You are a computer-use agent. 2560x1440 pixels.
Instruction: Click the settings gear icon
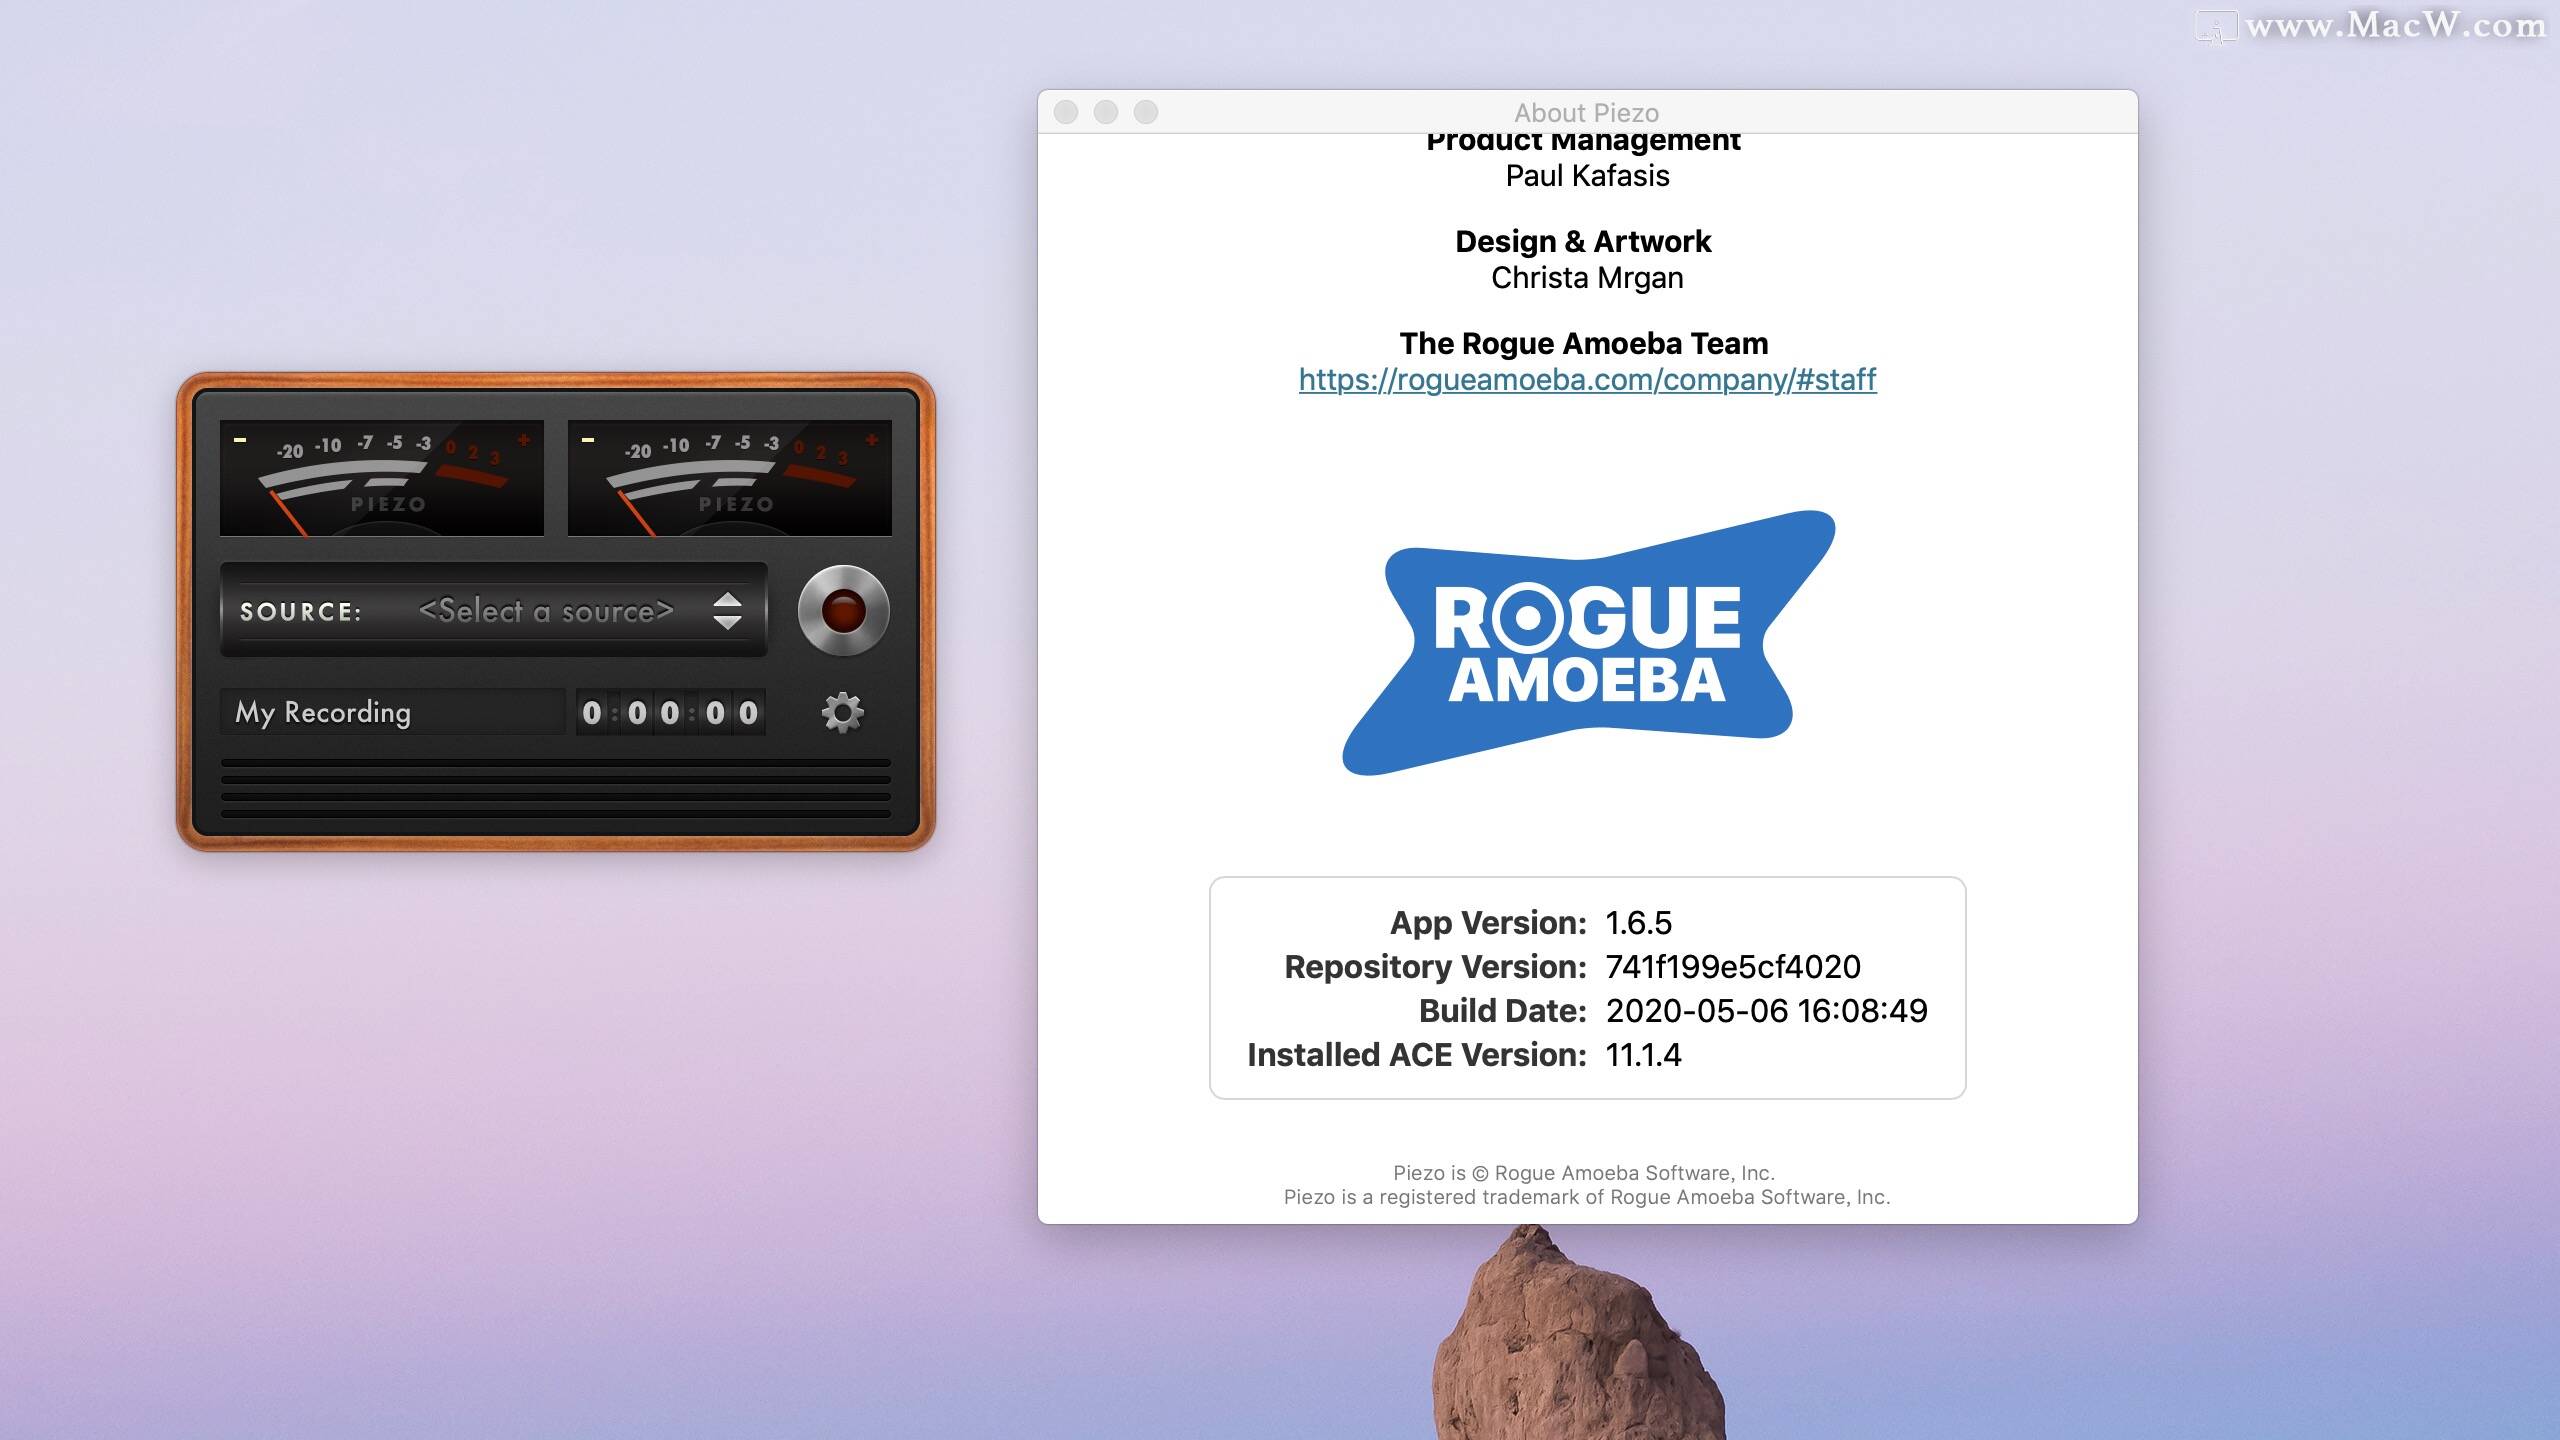click(844, 710)
